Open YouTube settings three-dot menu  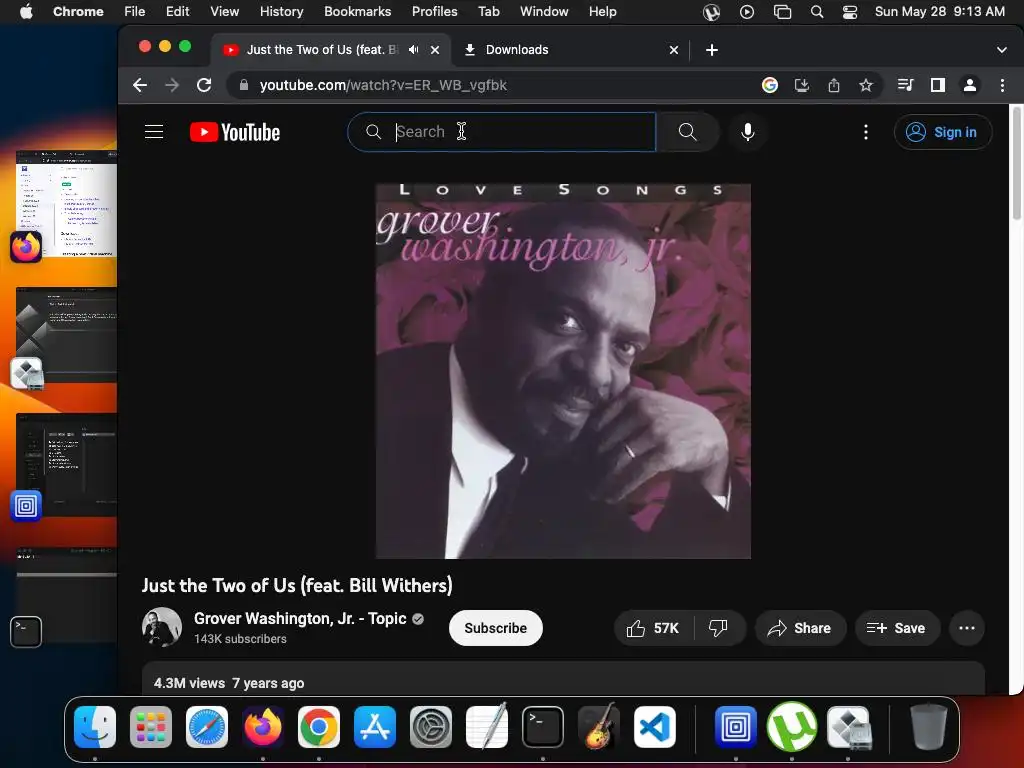tap(866, 132)
